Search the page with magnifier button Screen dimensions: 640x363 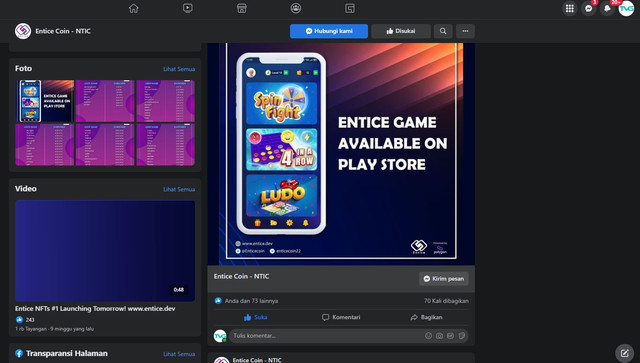[443, 31]
